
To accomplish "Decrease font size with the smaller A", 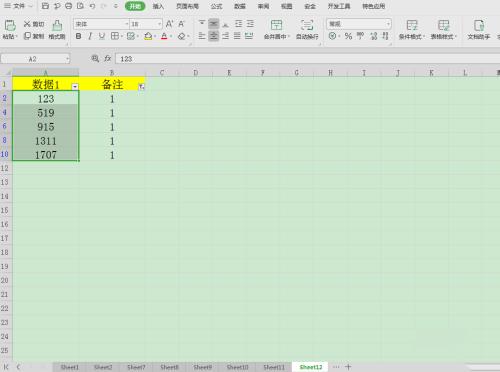I will click(x=181, y=24).
